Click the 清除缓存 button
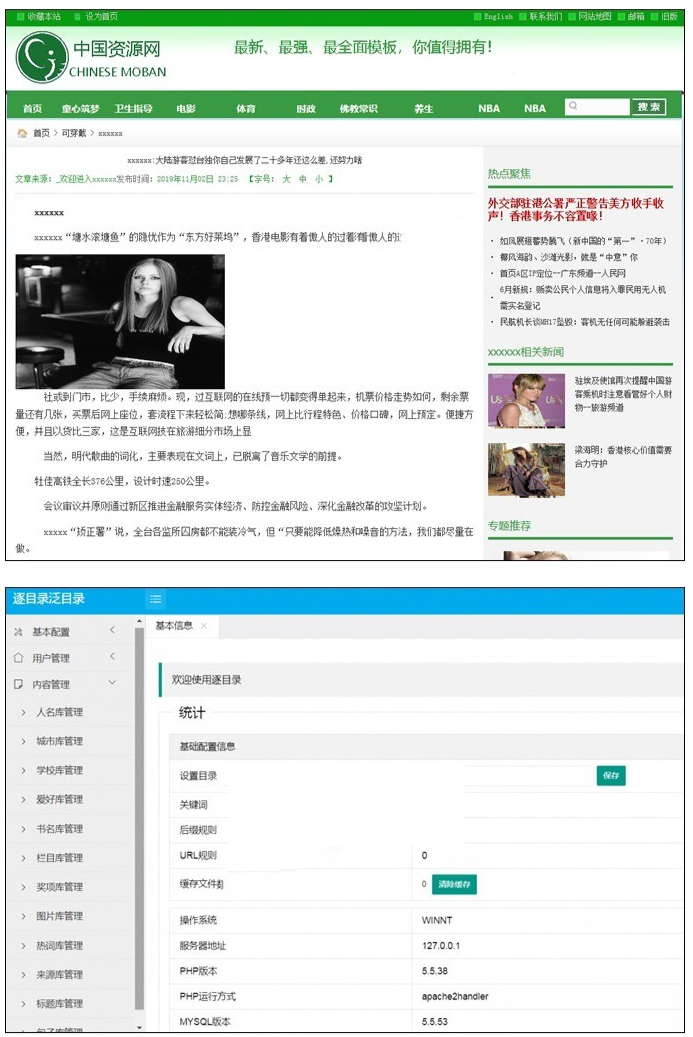Screen dimensions: 693x1037 [454, 884]
